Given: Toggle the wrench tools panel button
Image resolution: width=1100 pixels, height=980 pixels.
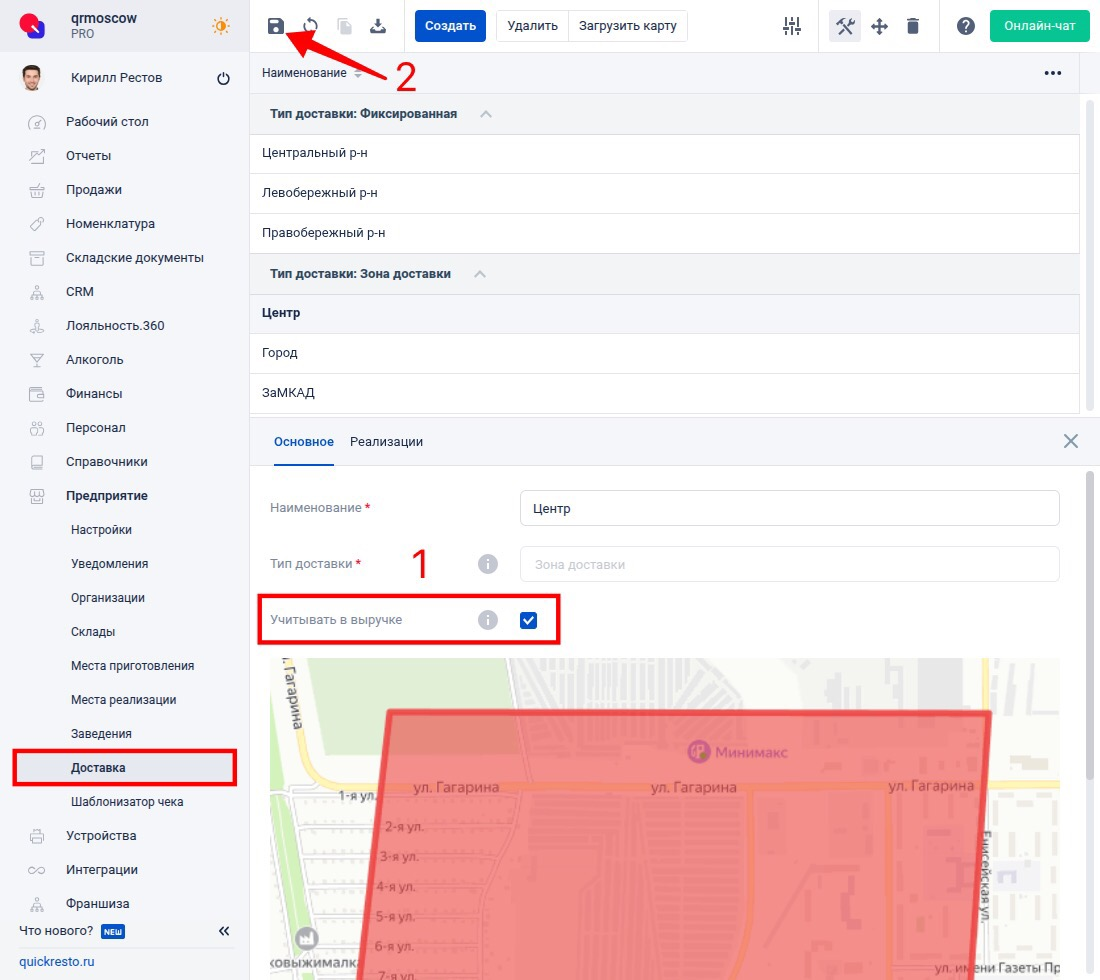Looking at the screenshot, I should click(845, 26).
